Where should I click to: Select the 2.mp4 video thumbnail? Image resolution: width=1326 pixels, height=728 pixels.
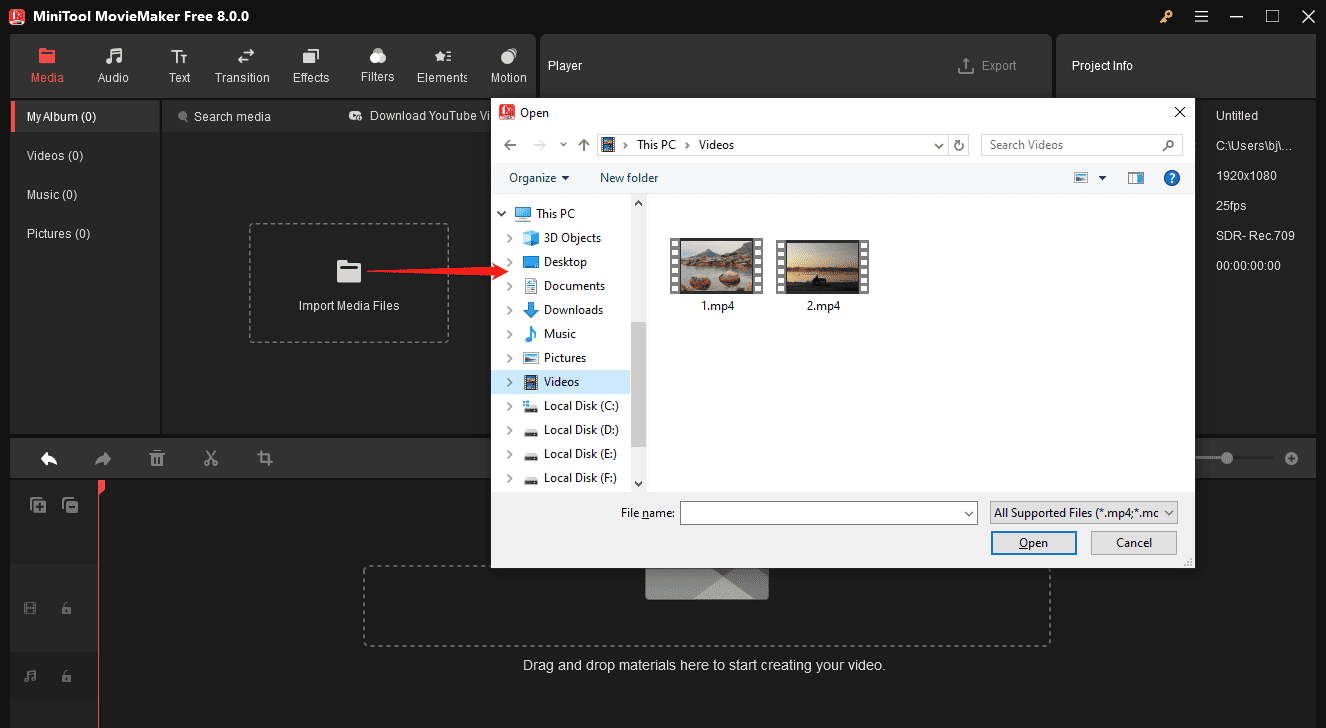(822, 266)
